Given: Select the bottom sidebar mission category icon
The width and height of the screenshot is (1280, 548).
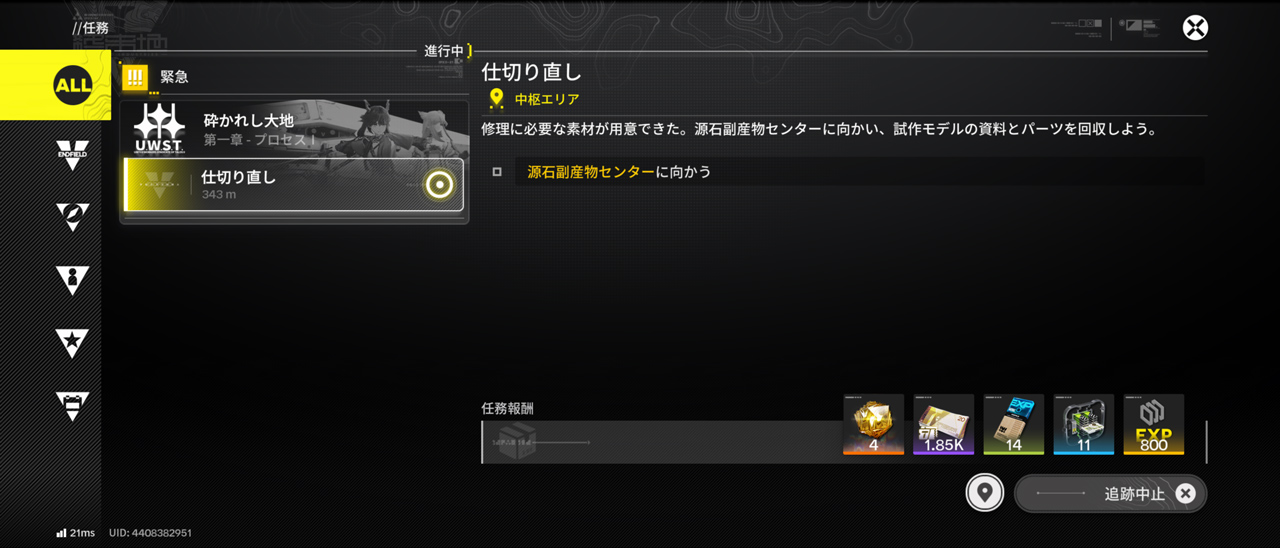Looking at the screenshot, I should pos(72,405).
